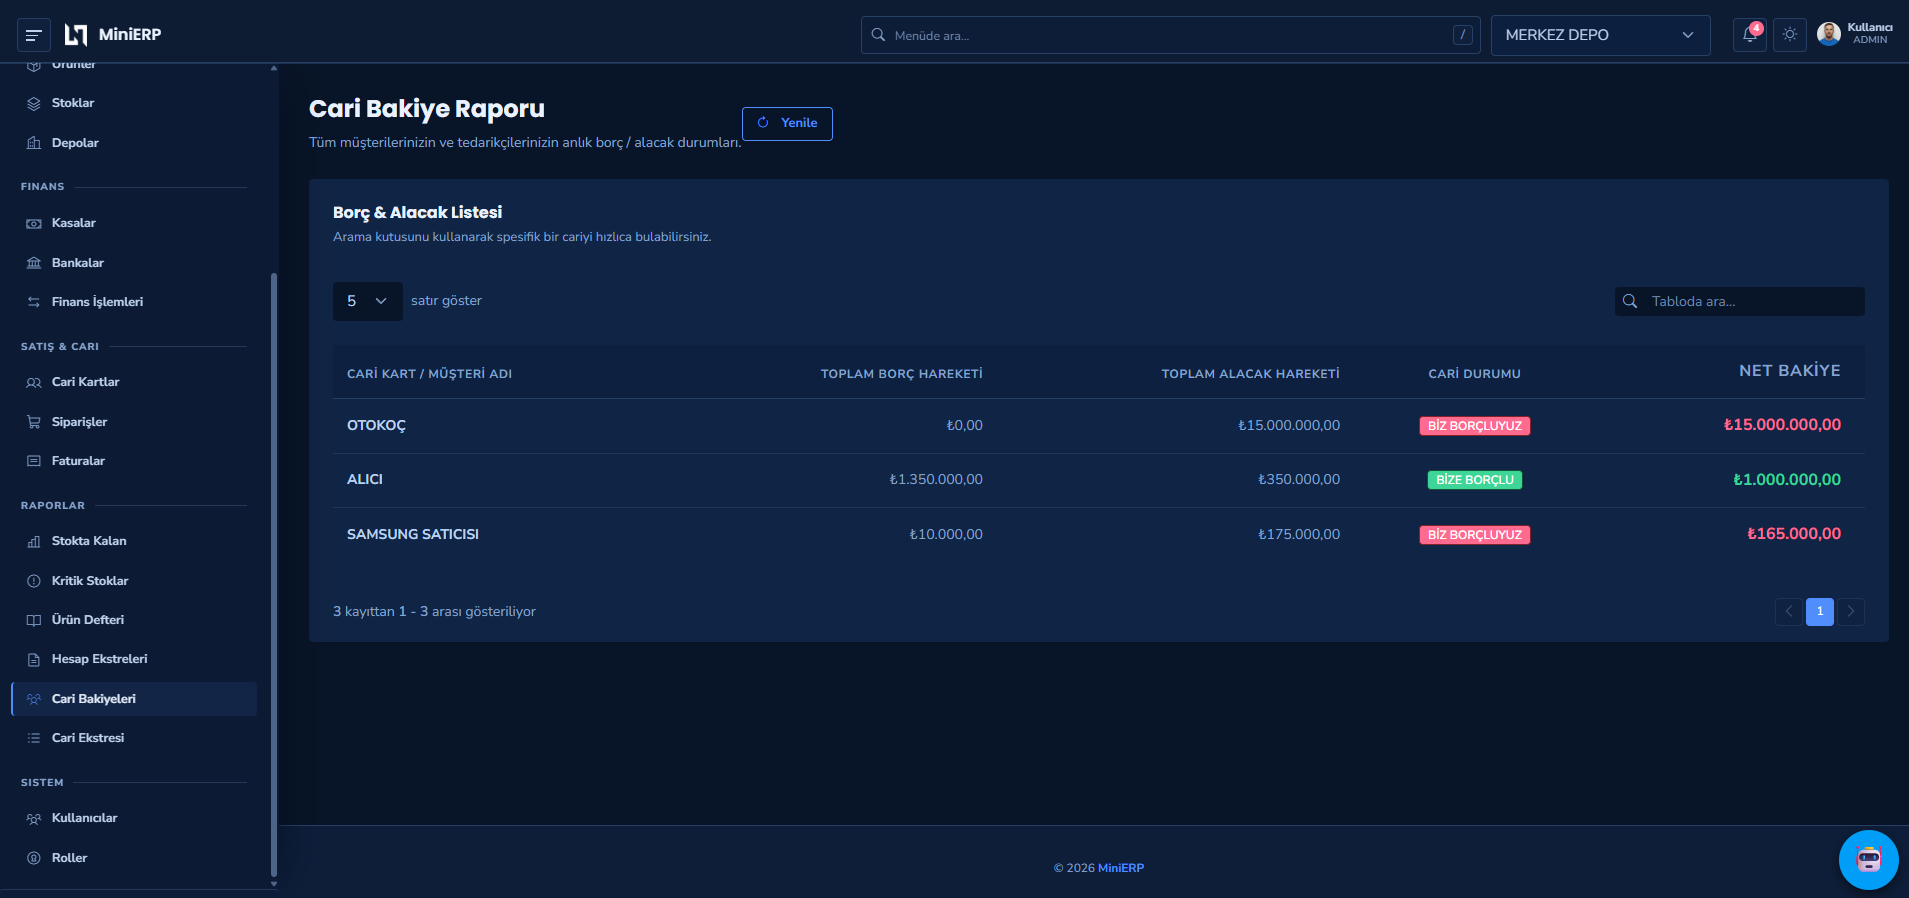Select the SAMSUNG SATICISI row name

pos(413,535)
